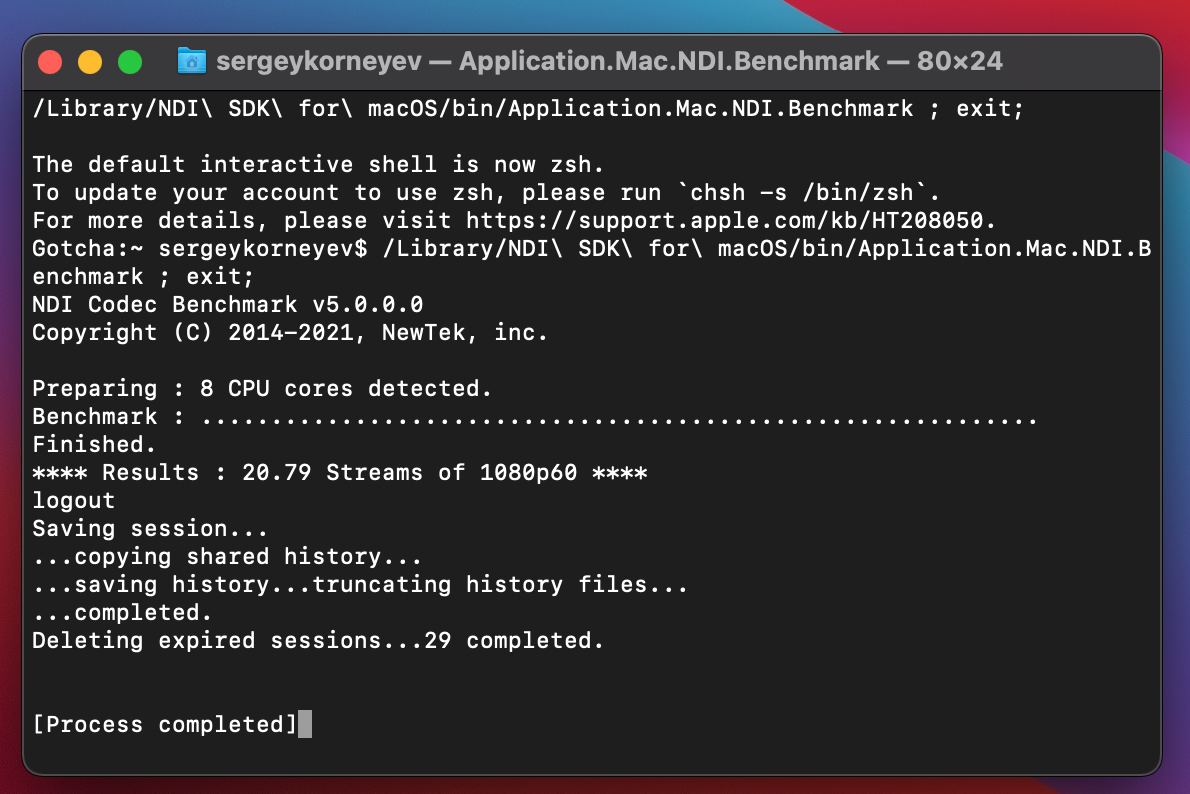Screen dimensions: 1190x794
Task: Click the home folder icon in title bar
Action: tap(191, 61)
